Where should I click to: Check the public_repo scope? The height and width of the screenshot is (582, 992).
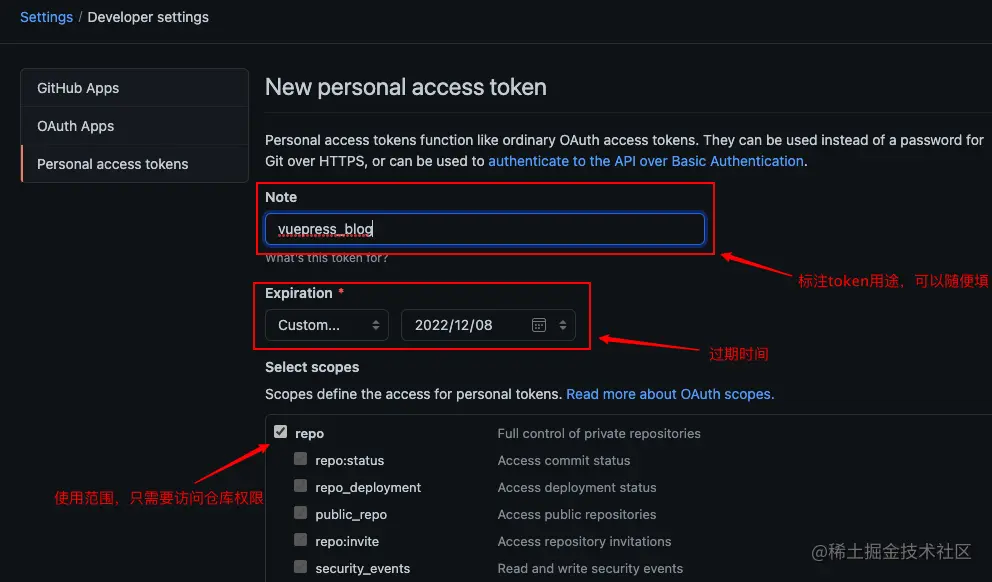click(300, 514)
